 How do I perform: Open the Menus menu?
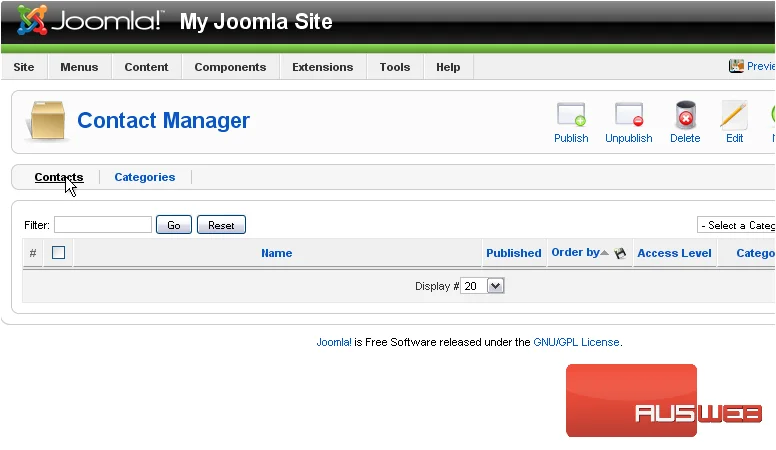79,67
